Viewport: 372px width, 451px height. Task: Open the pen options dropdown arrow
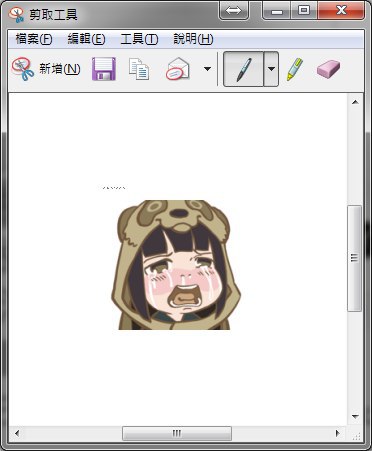coord(271,69)
